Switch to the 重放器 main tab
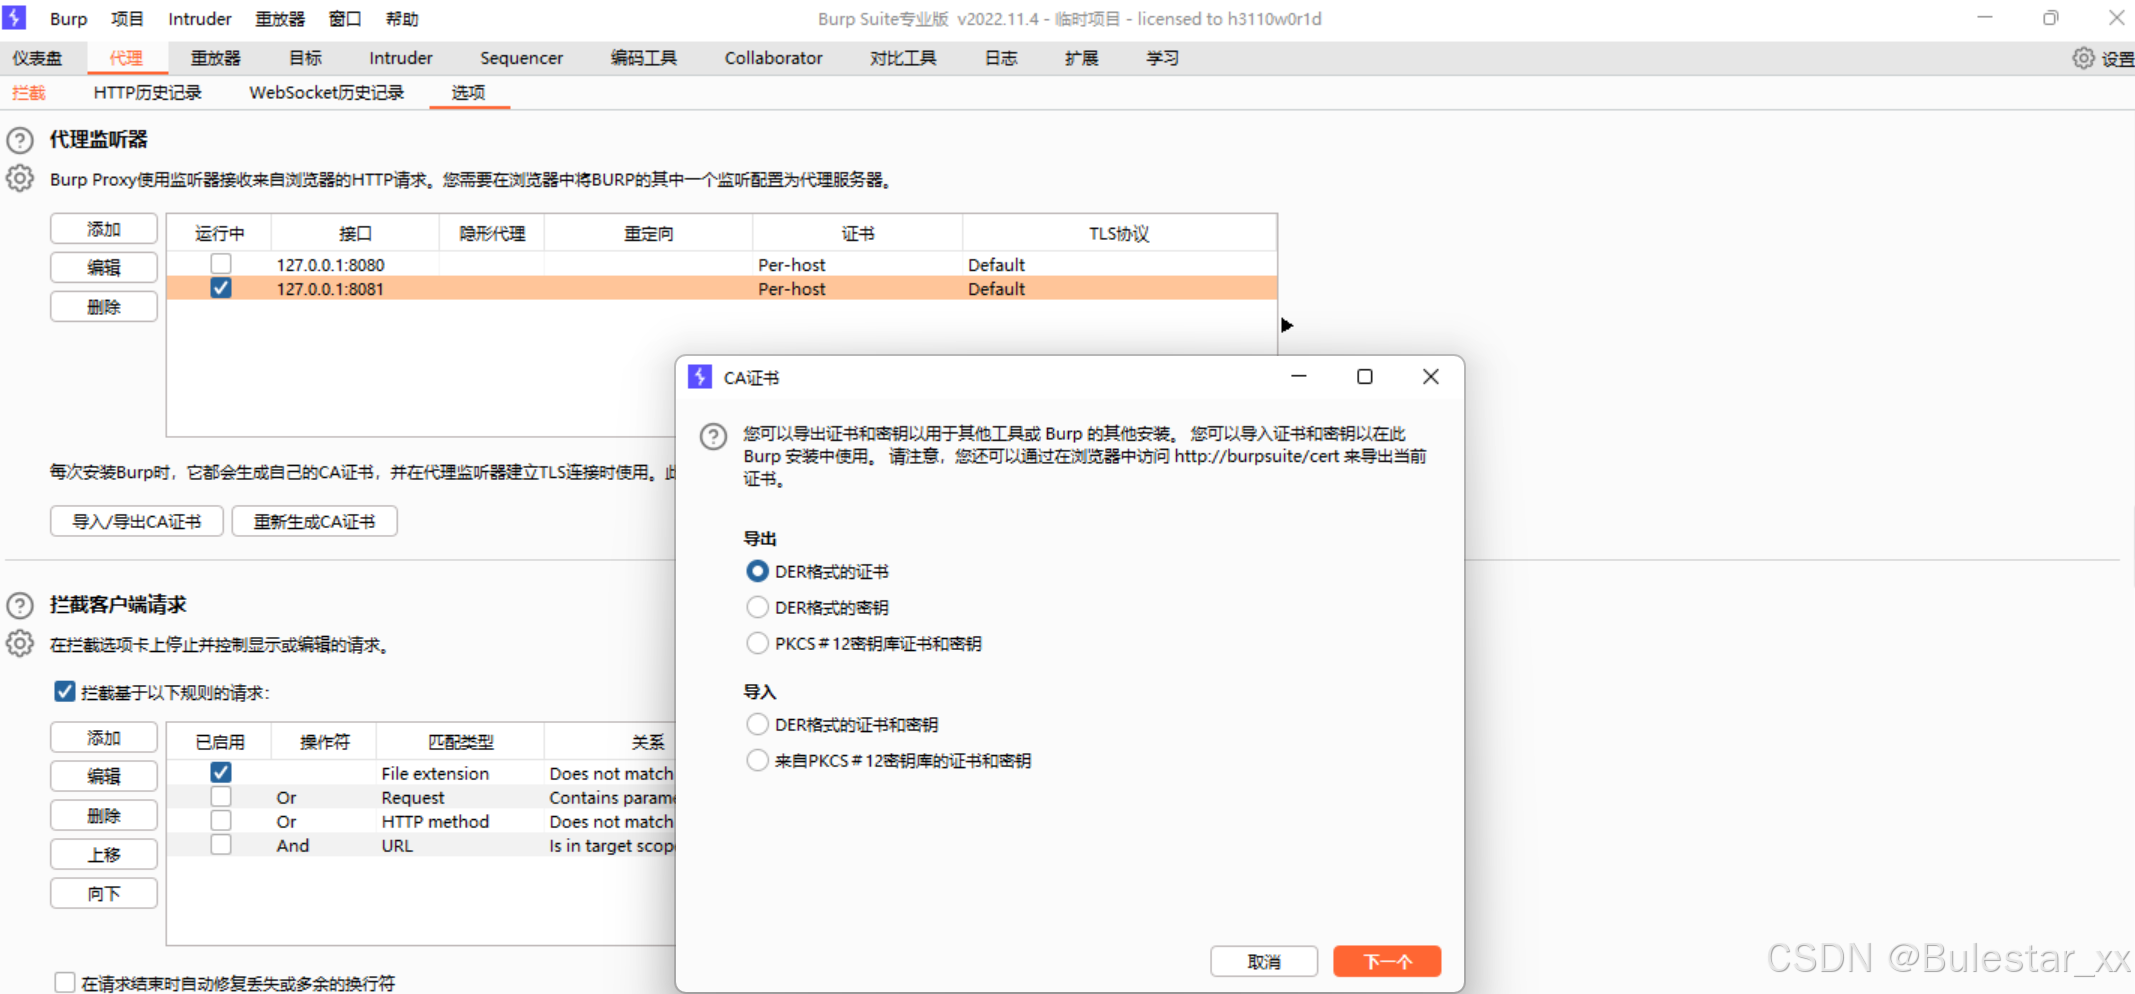The width and height of the screenshot is (2135, 994). (x=216, y=58)
